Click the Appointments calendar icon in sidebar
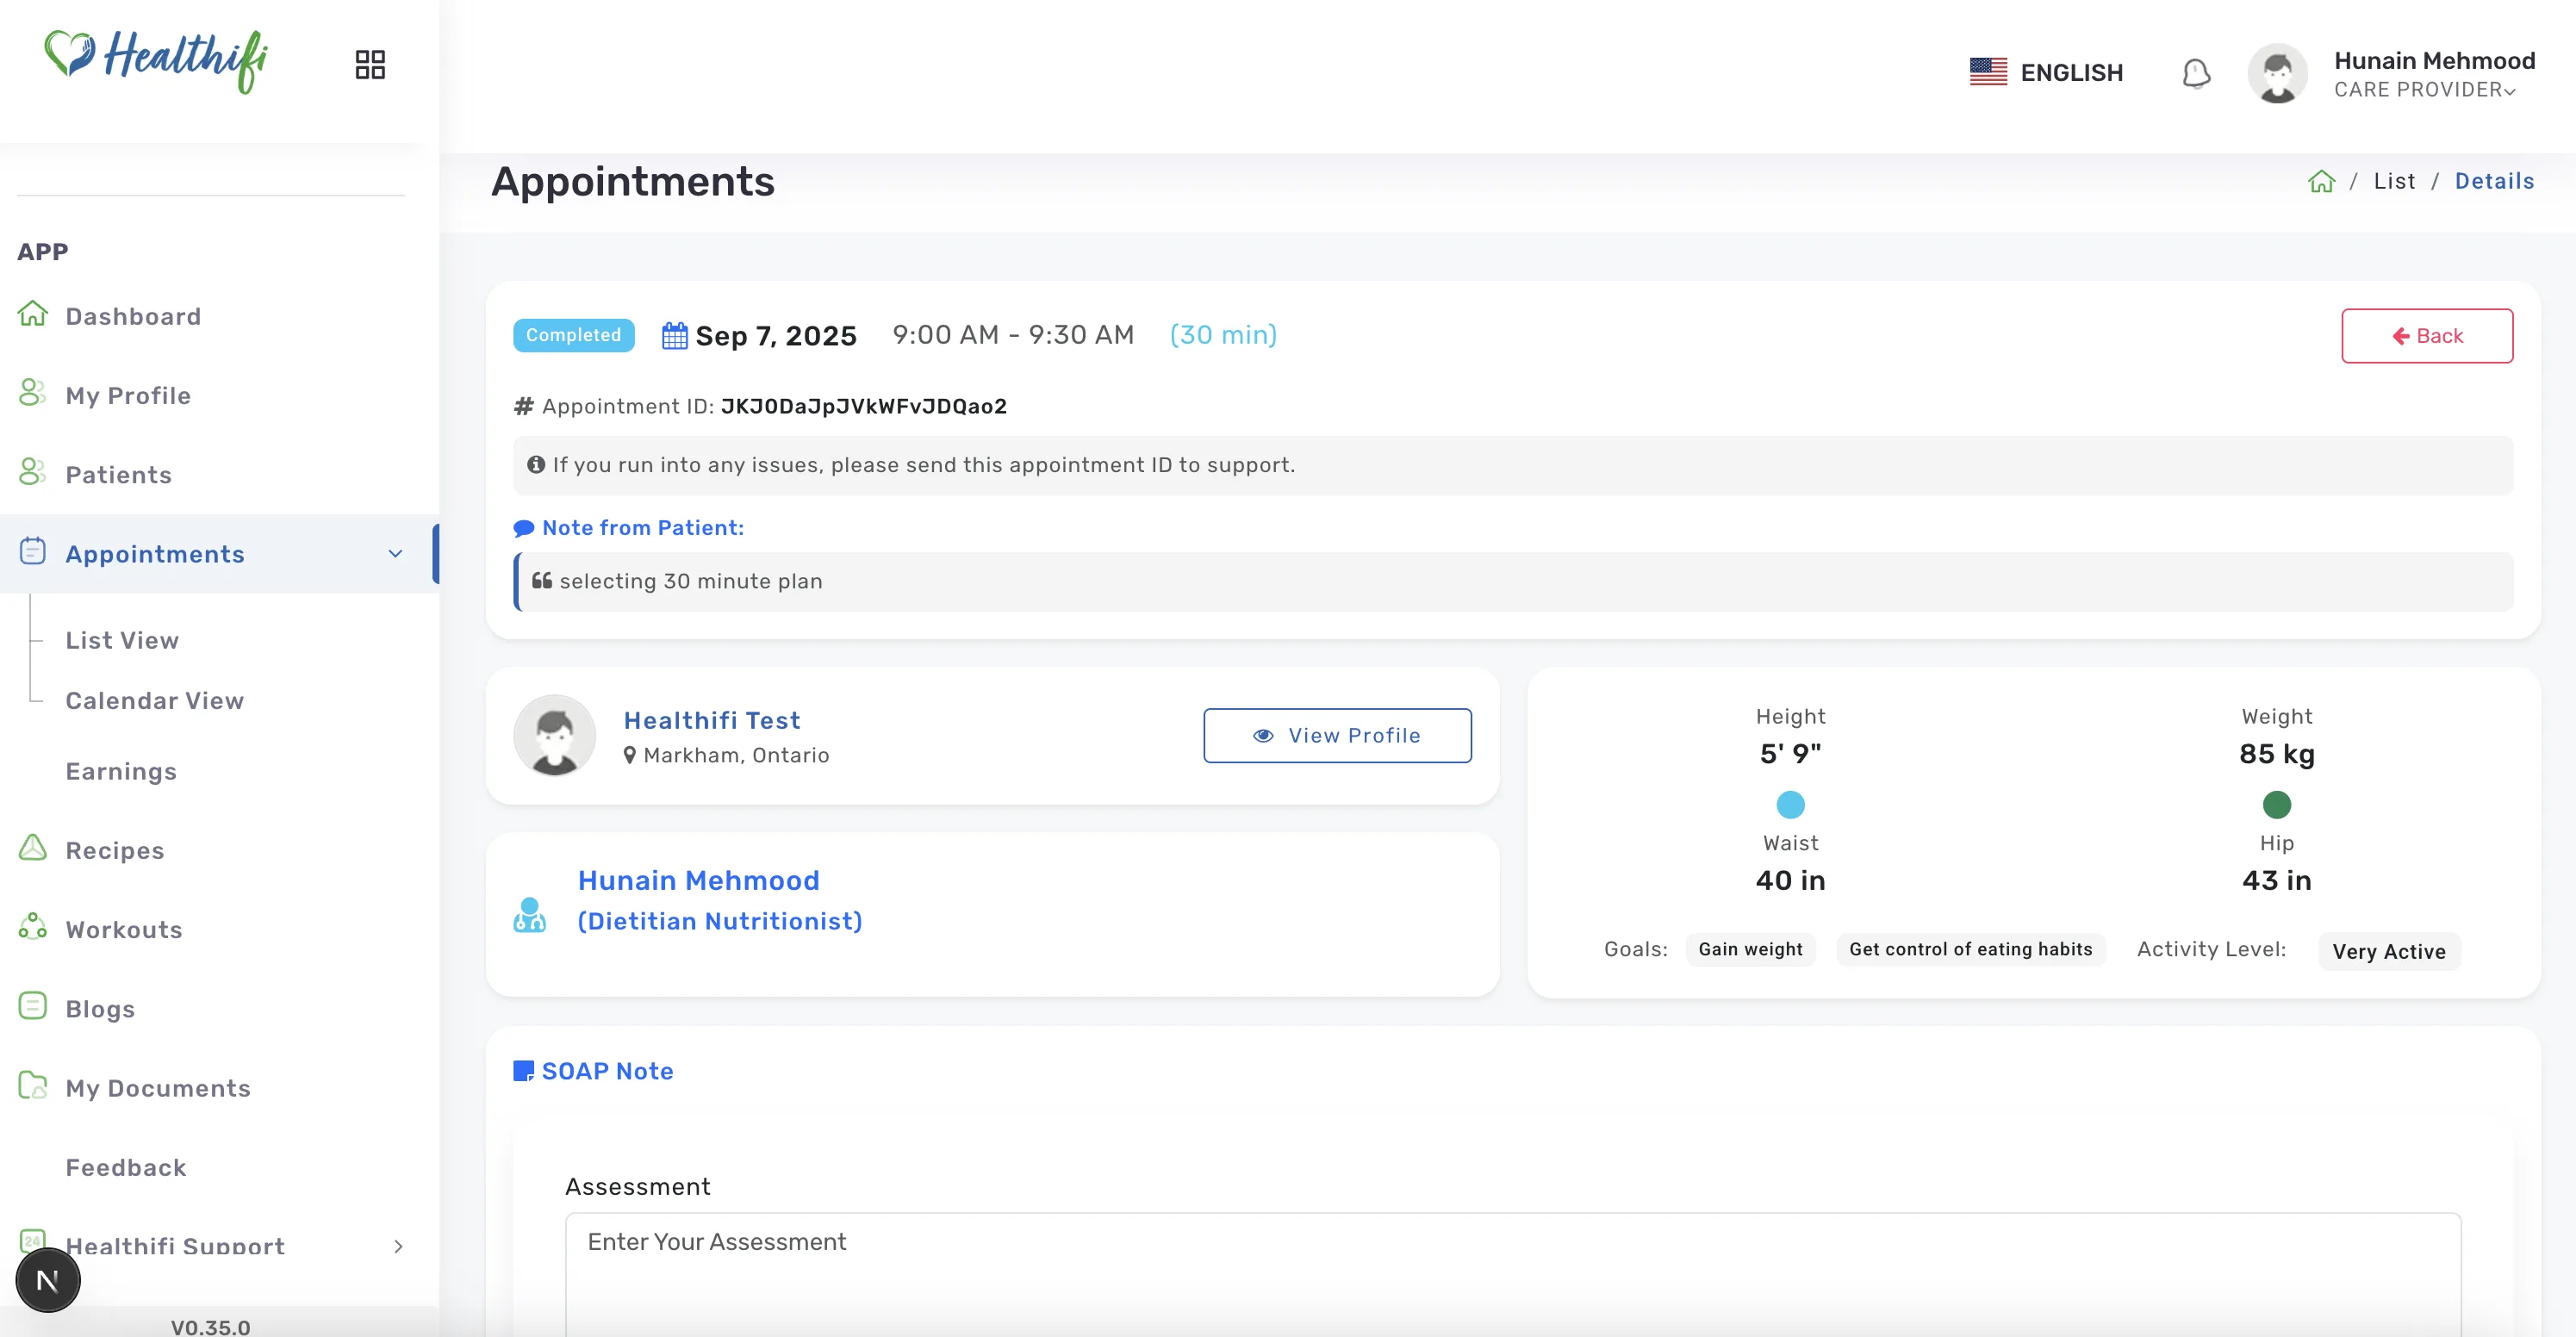Image resolution: width=2576 pixels, height=1337 pixels. 33,551
